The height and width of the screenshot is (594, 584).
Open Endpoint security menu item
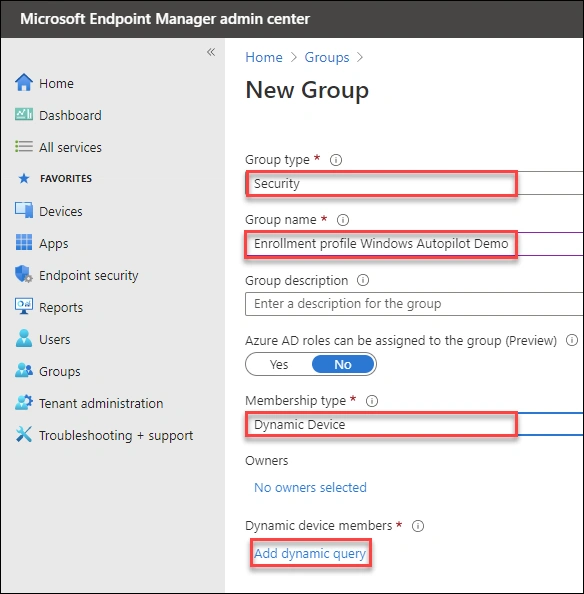(88, 275)
